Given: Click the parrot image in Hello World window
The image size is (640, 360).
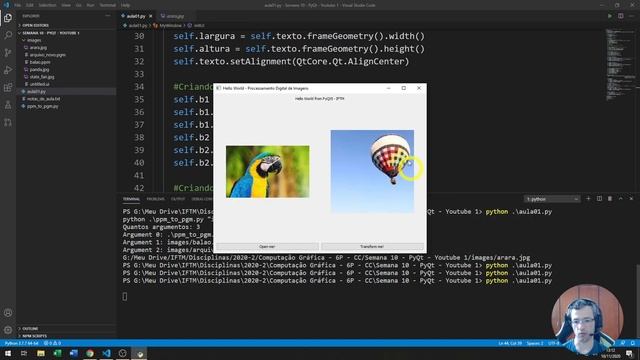Looking at the screenshot, I should point(268,172).
